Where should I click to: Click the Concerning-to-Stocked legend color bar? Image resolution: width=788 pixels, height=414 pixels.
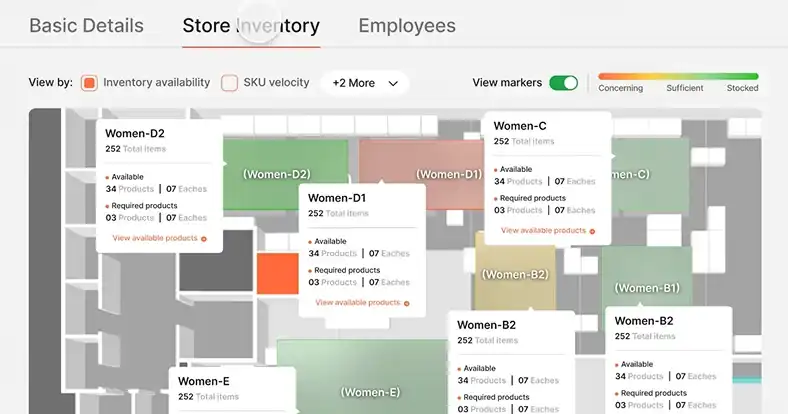678,76
